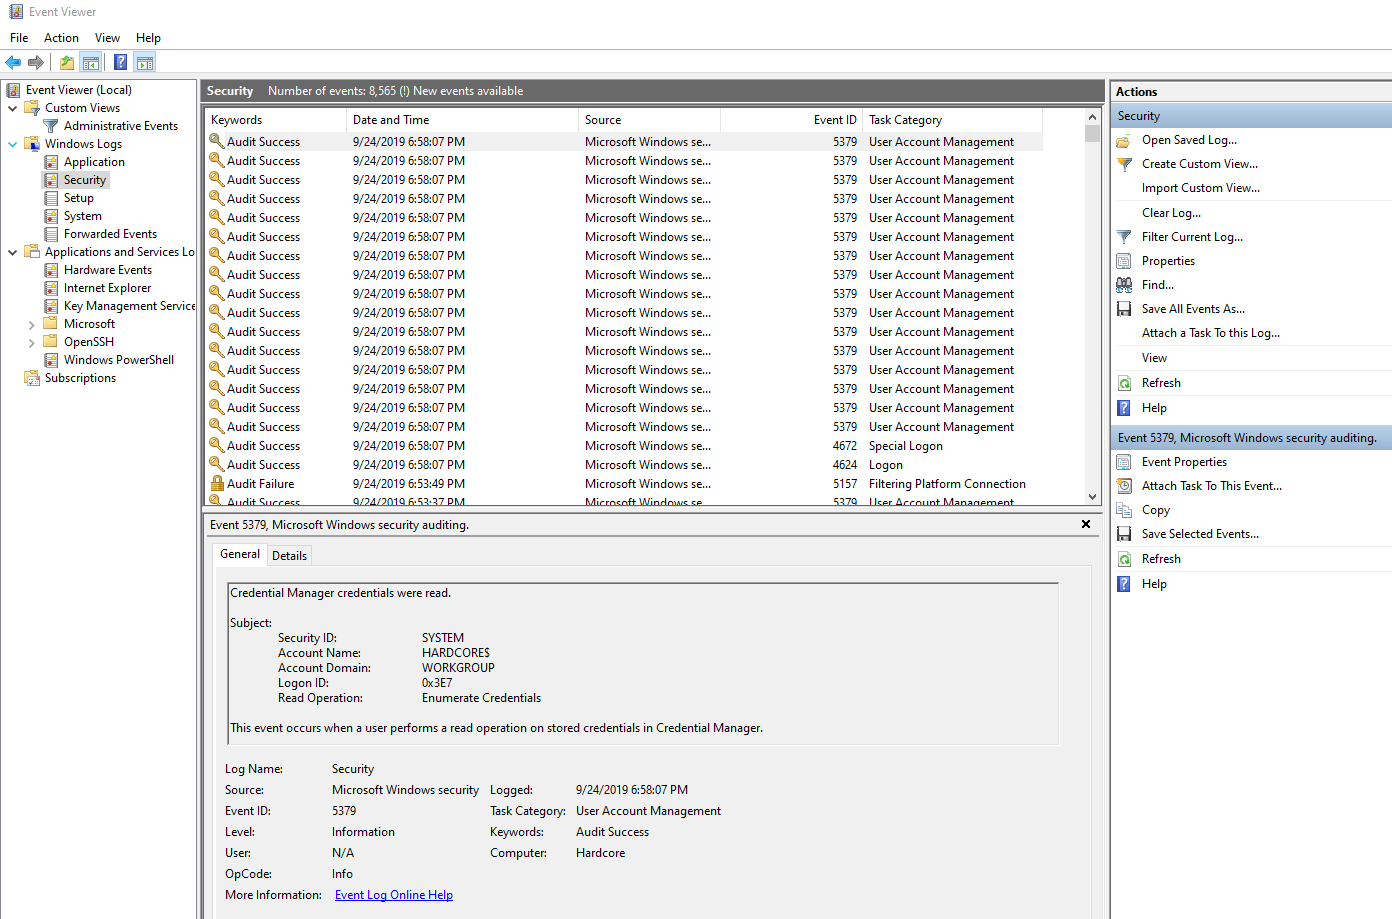
Task: Expand the Microsoft folder node
Action: (32, 324)
